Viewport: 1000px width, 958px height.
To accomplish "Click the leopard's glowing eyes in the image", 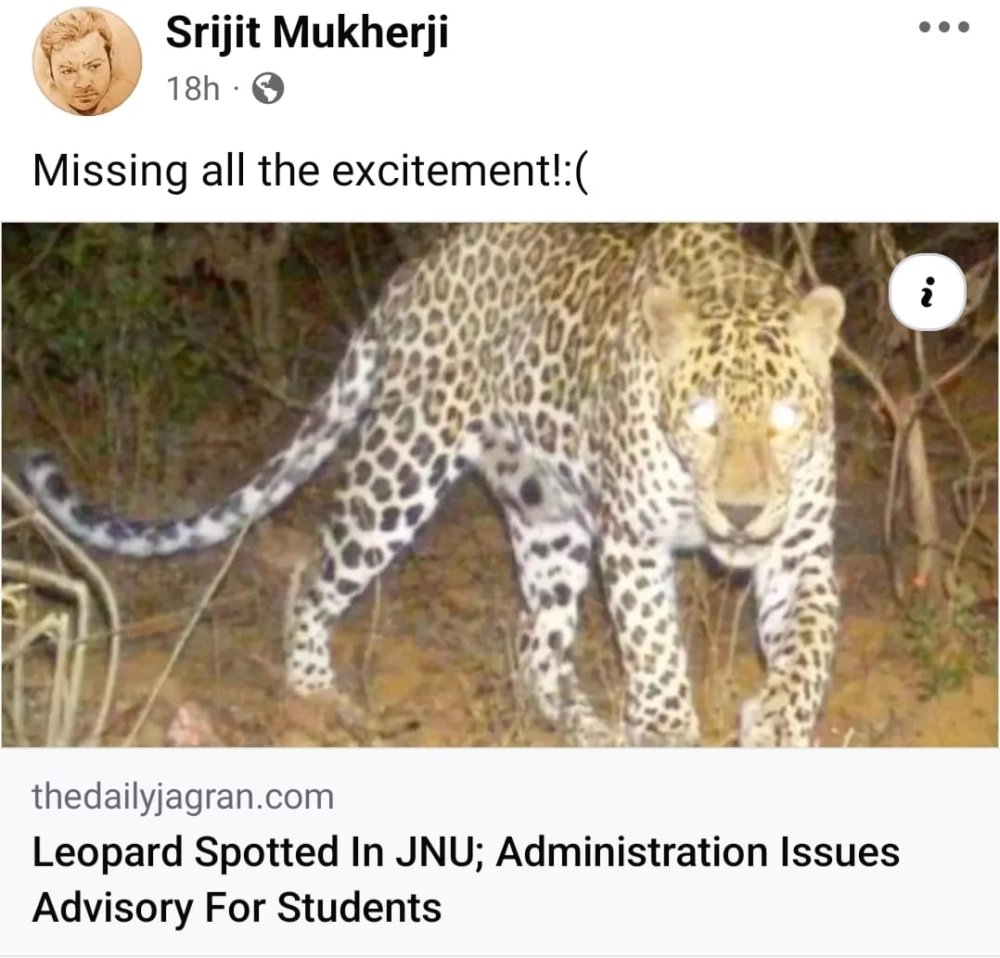I will (745, 414).
